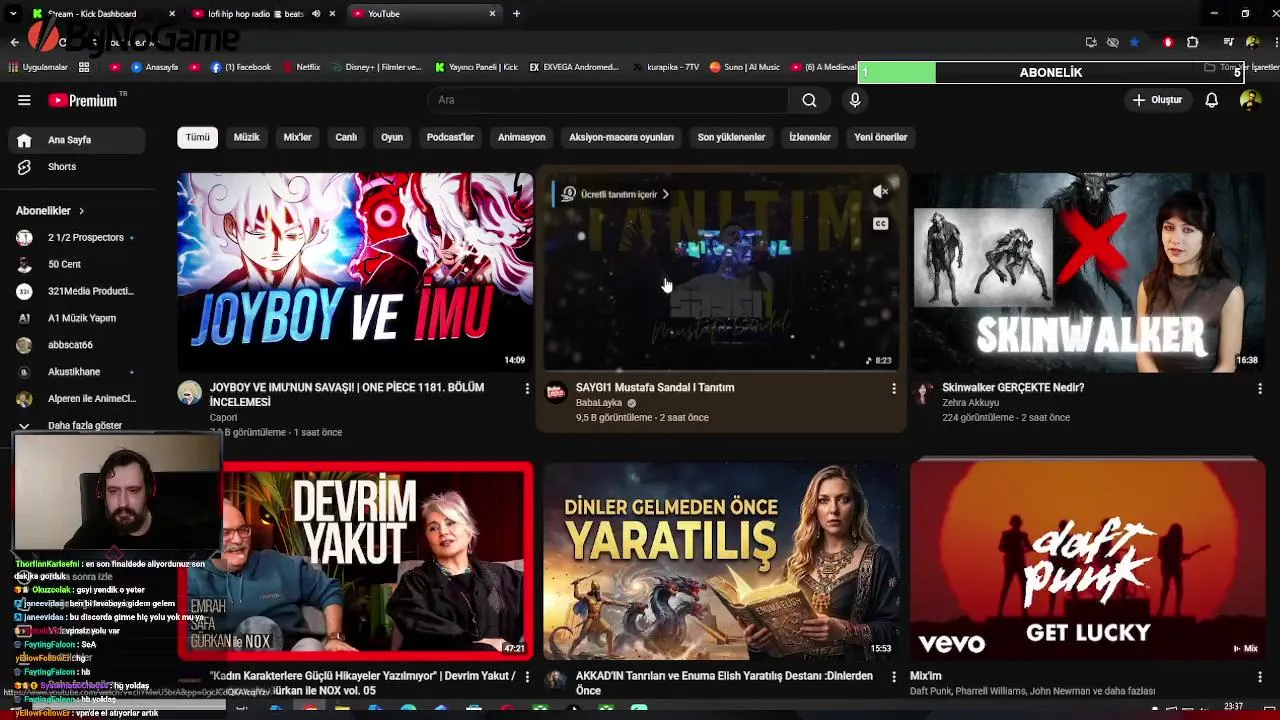This screenshot has height=720, width=1280.
Task: Open the JOYBOY VE IMU video thumbnail
Action: (355, 272)
